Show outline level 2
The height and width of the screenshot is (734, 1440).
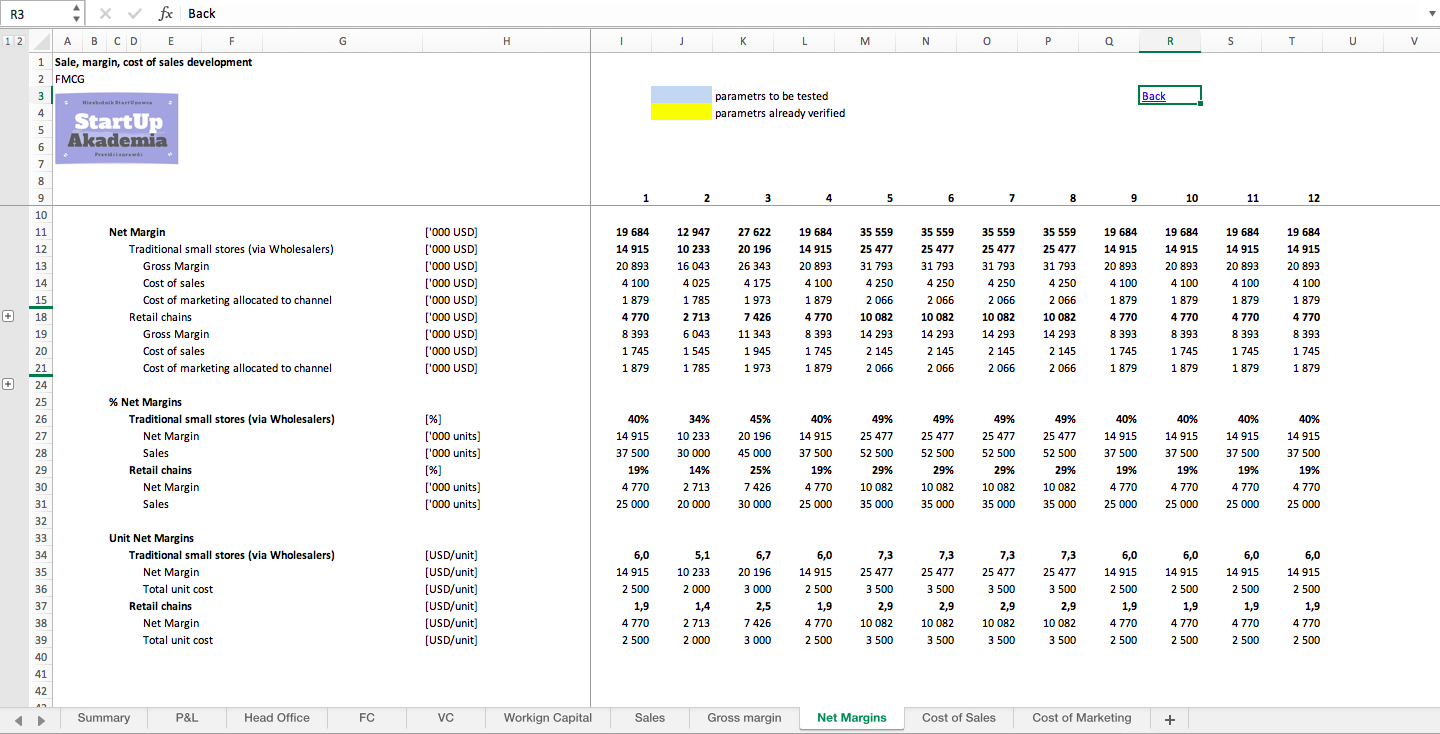(20, 41)
